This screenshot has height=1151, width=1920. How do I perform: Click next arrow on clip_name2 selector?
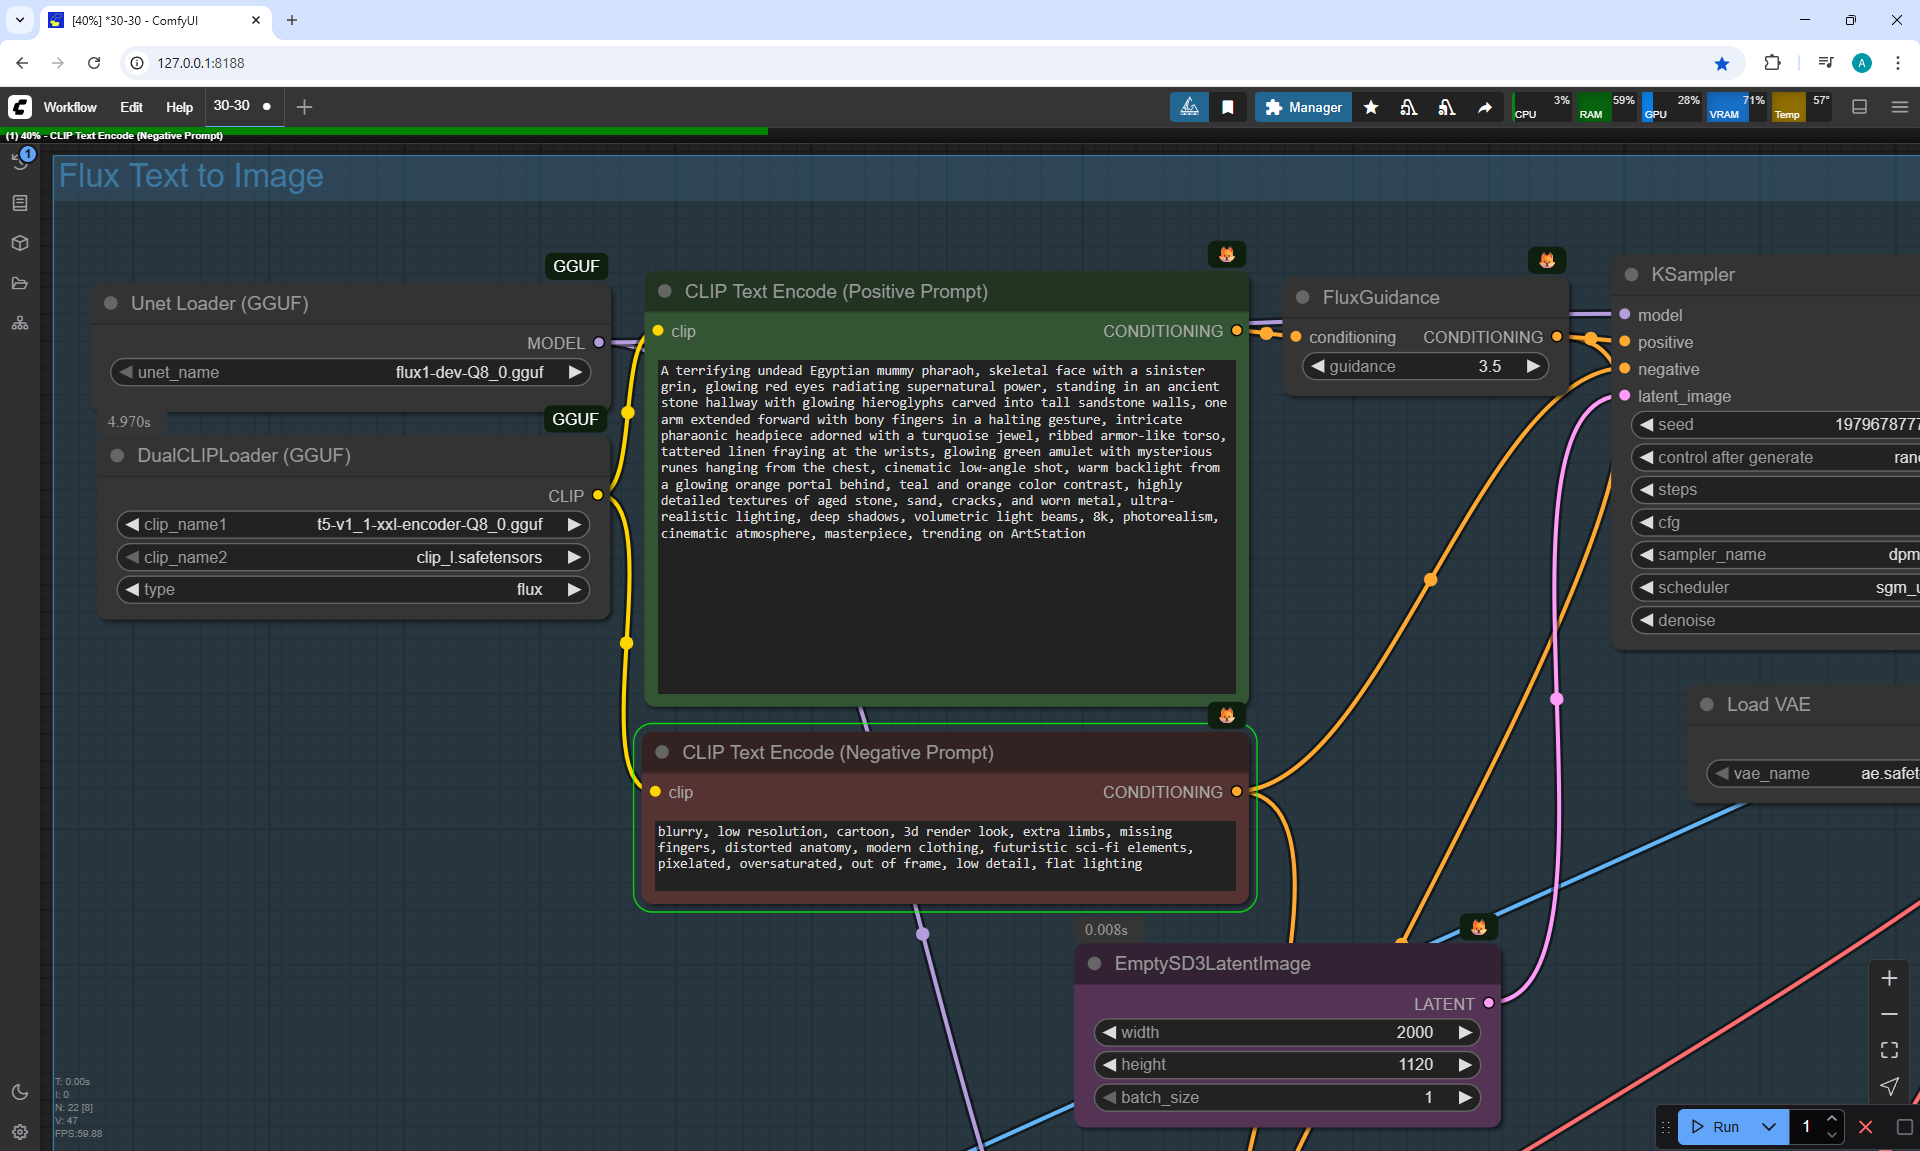574,557
